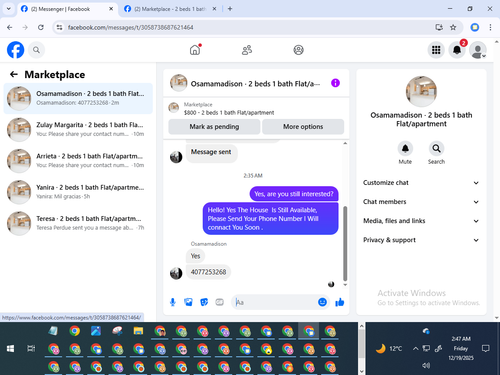Screen dimensions: 500x375
Task: Open the Arrieta conversation
Action: pos(78,161)
